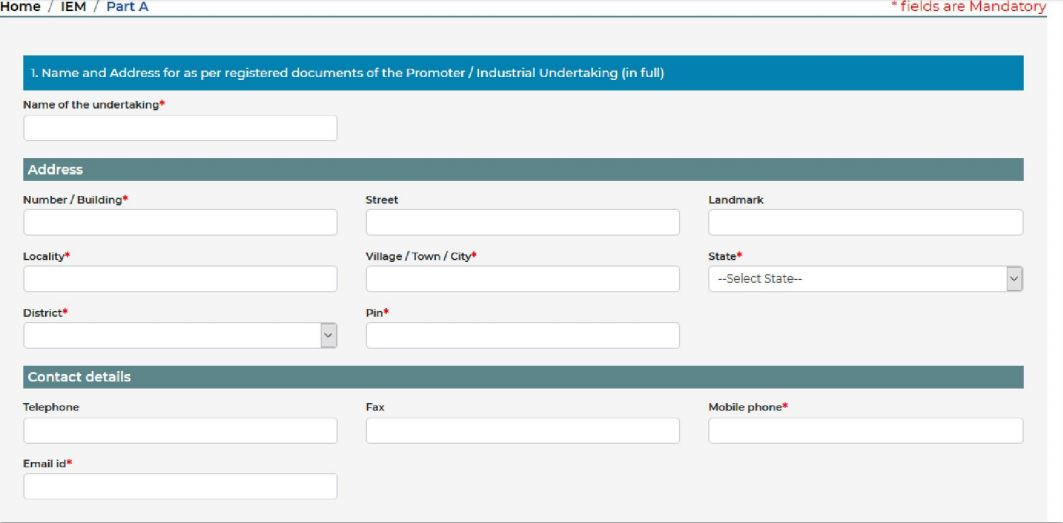This screenshot has height=523, width=1063.
Task: Click the State dropdown arrow
Action: (x=1014, y=279)
